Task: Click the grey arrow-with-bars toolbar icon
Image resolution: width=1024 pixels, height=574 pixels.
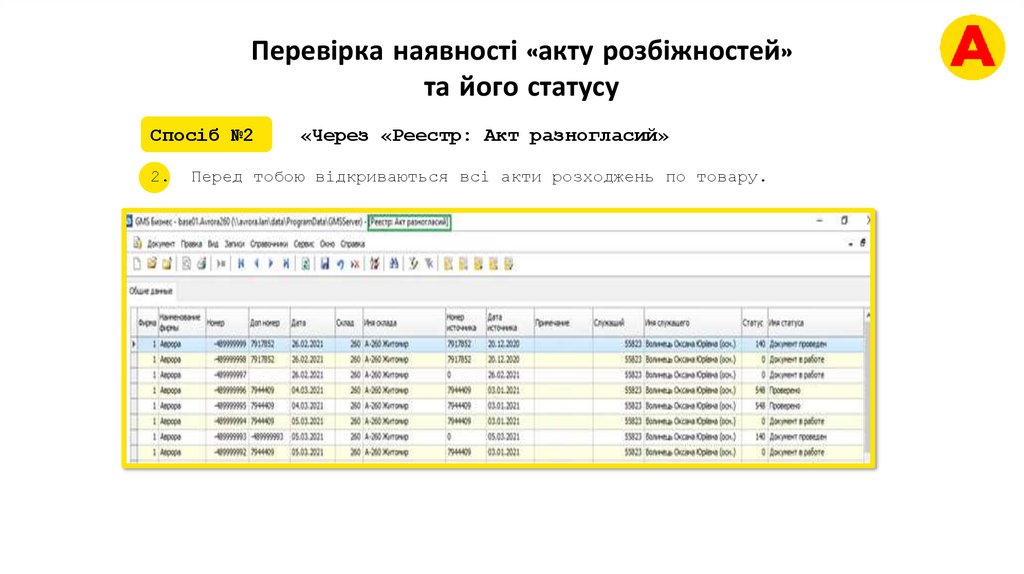Action: tap(221, 264)
